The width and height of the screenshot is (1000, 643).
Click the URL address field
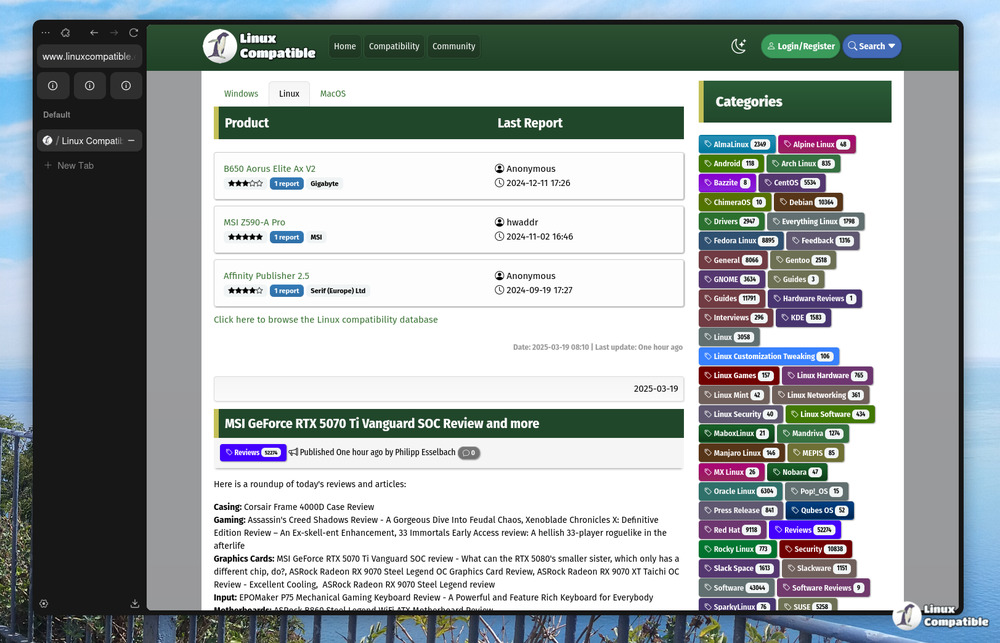point(91,57)
